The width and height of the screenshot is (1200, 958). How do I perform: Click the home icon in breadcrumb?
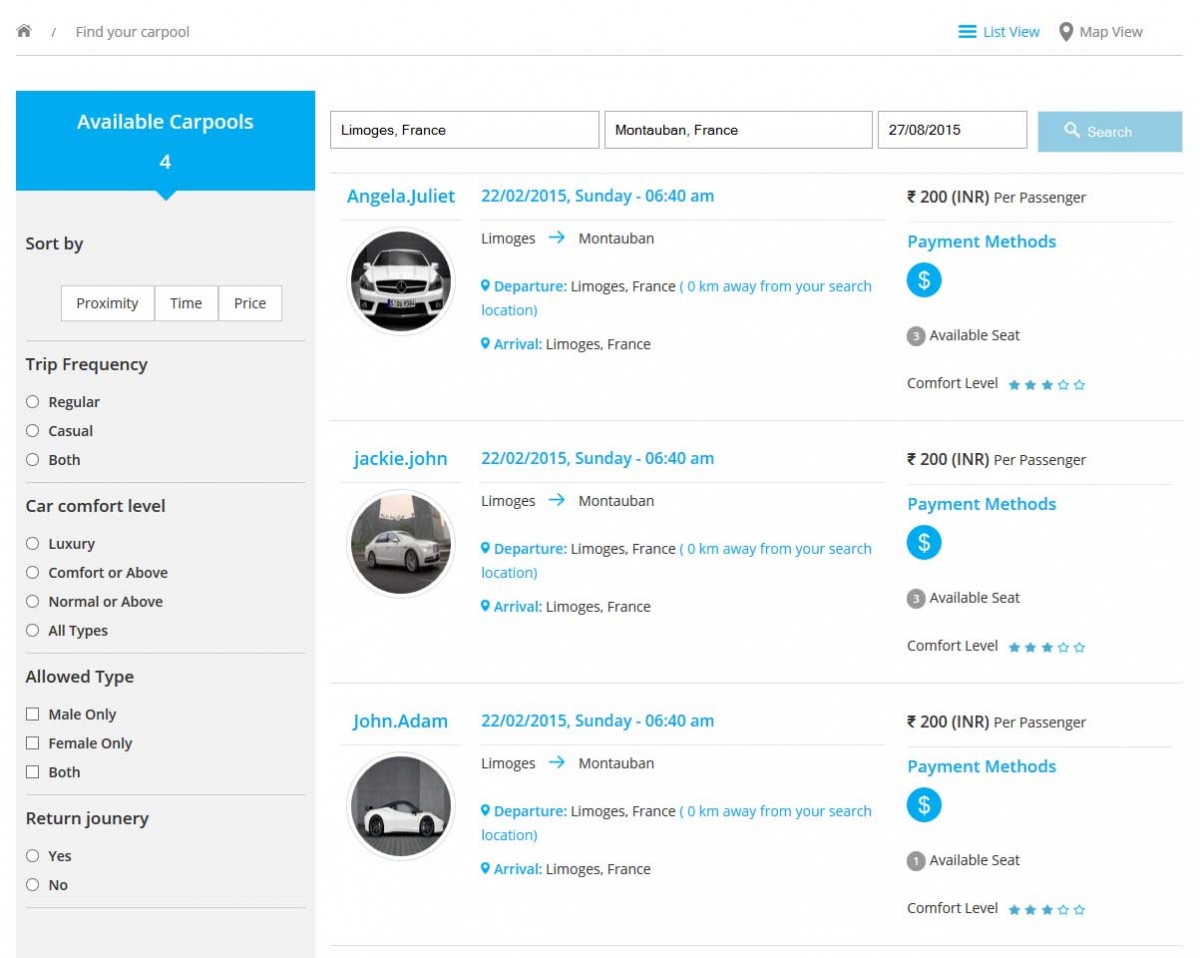[24, 31]
